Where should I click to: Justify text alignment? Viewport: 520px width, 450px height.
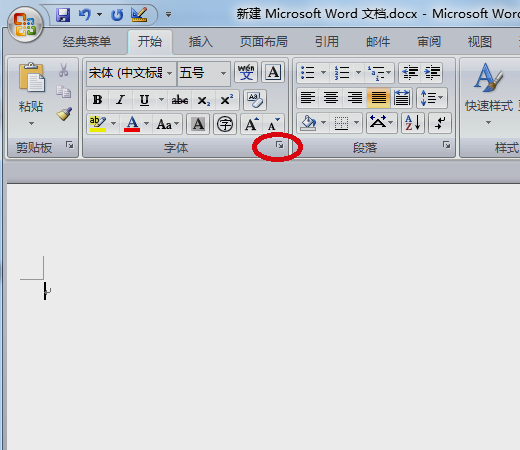(x=379, y=98)
